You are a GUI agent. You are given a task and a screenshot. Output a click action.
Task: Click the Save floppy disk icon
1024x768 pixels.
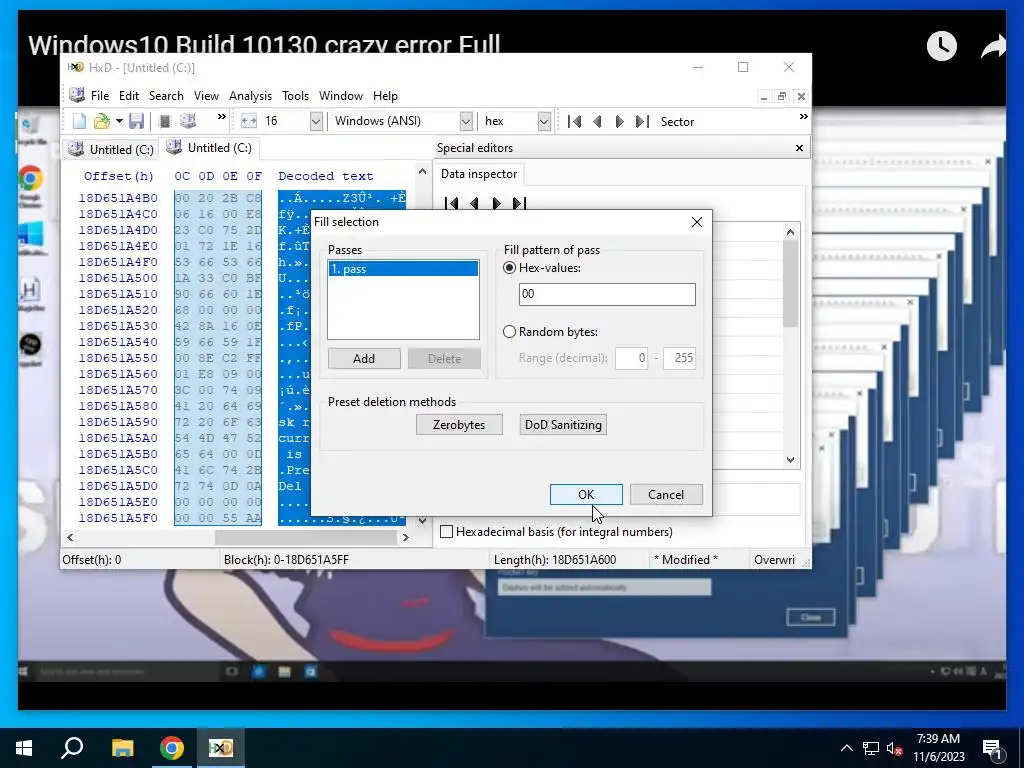[136, 121]
